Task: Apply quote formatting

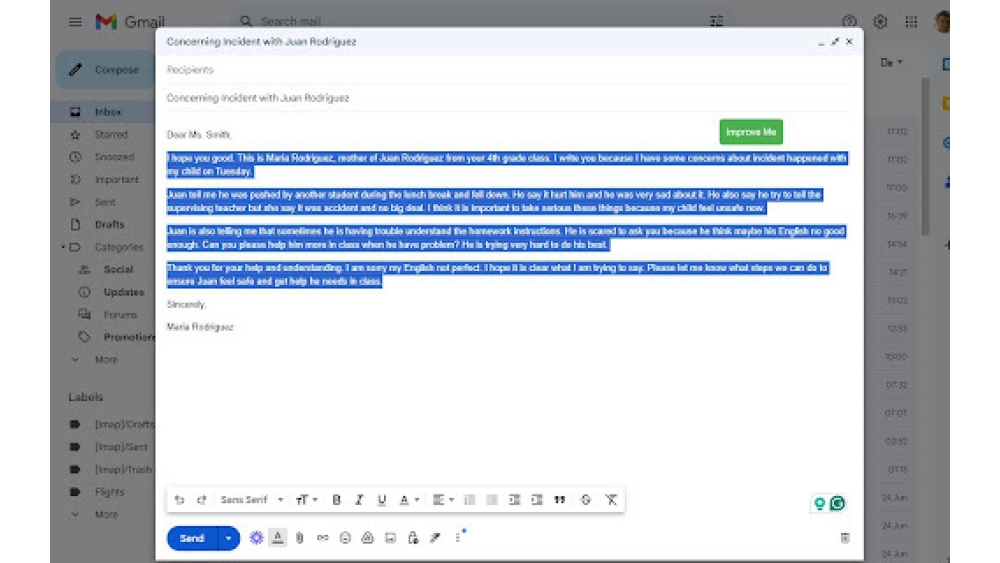Action: 559,500
